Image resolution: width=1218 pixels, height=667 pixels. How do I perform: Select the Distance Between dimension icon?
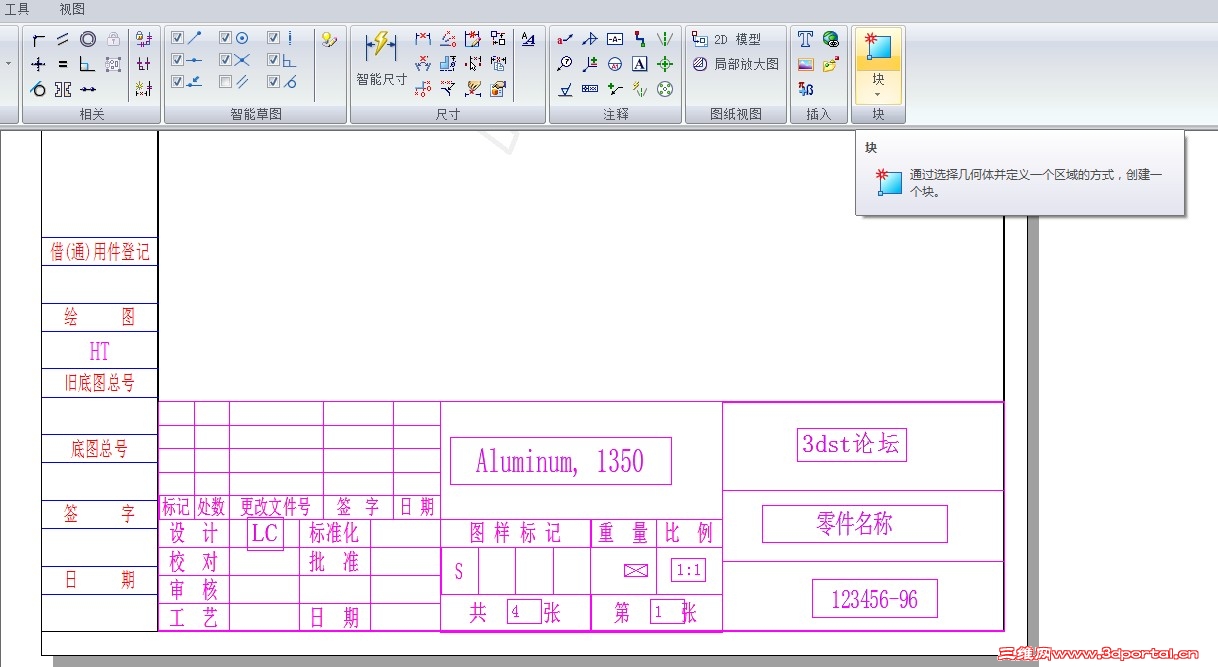pos(423,40)
